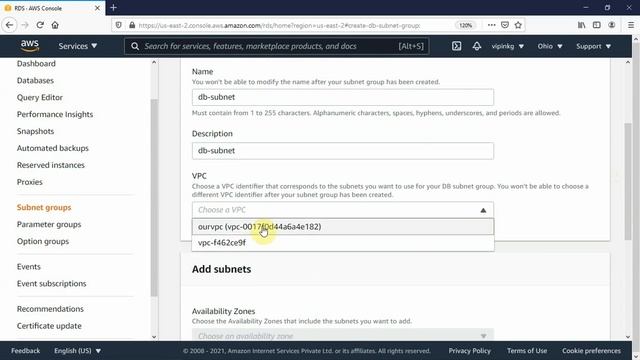Open Option groups
Viewport: 640px width, 360px height.
tap(42, 241)
